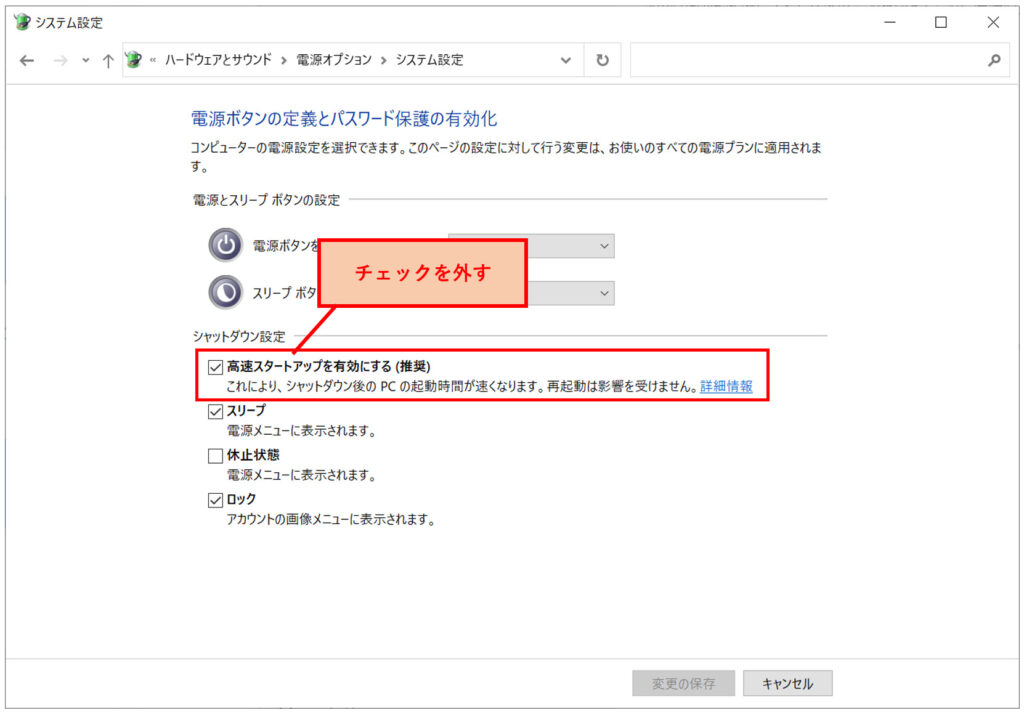The width and height of the screenshot is (1024, 713).
Task: Enable the 休止状態 checkbox
Action: tap(216, 456)
